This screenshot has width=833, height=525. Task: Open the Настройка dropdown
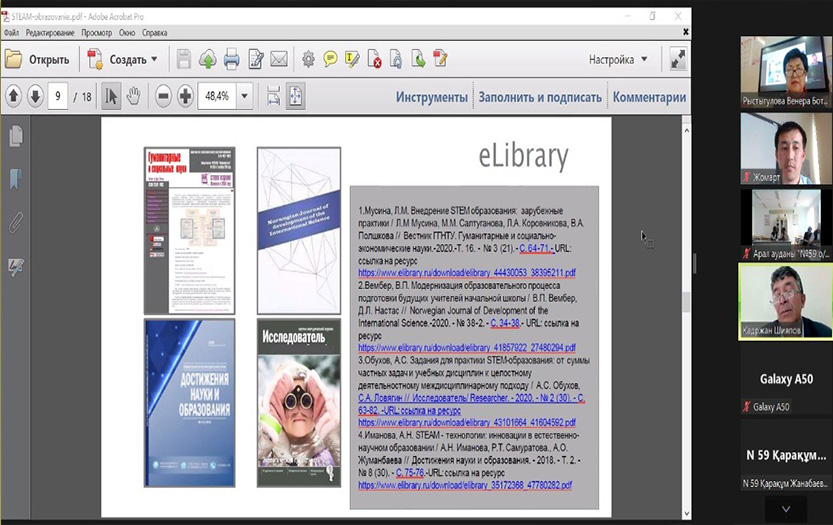coord(618,59)
